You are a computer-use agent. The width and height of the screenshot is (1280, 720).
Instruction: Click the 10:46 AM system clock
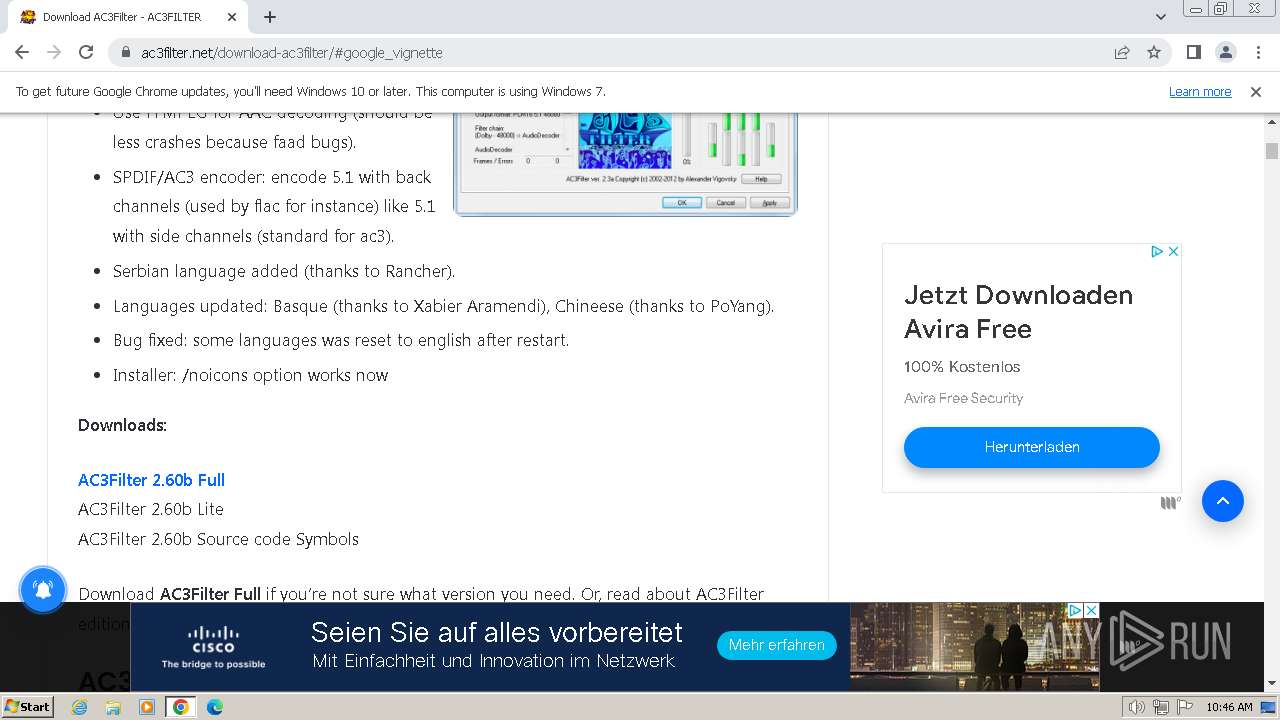click(x=1229, y=707)
